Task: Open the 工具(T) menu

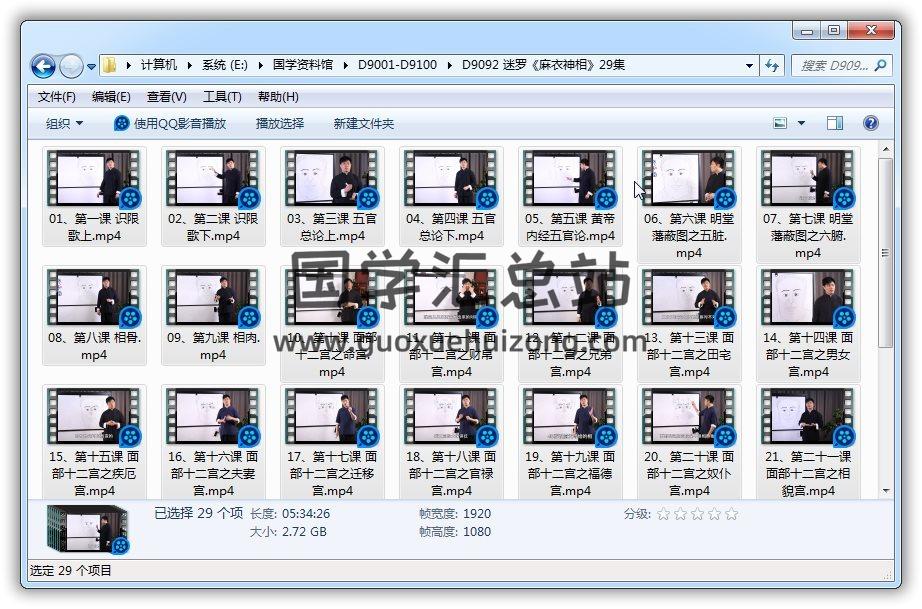Action: click(x=222, y=97)
